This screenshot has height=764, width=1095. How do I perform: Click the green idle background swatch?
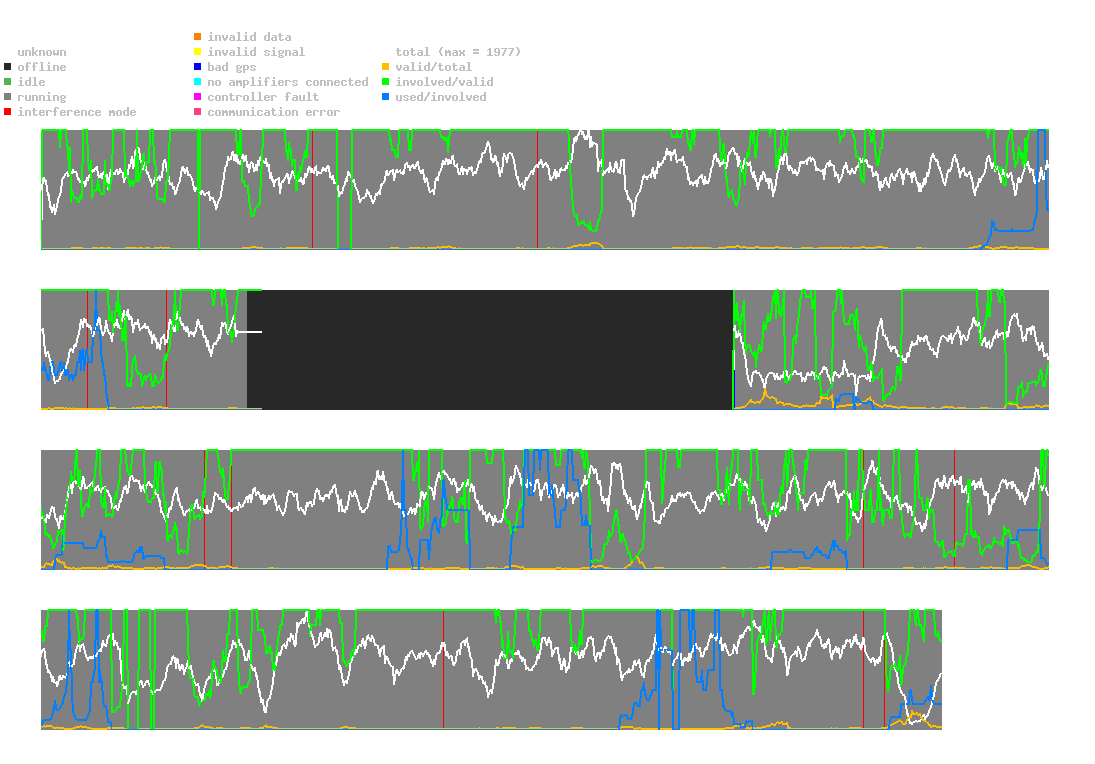[x=8, y=82]
